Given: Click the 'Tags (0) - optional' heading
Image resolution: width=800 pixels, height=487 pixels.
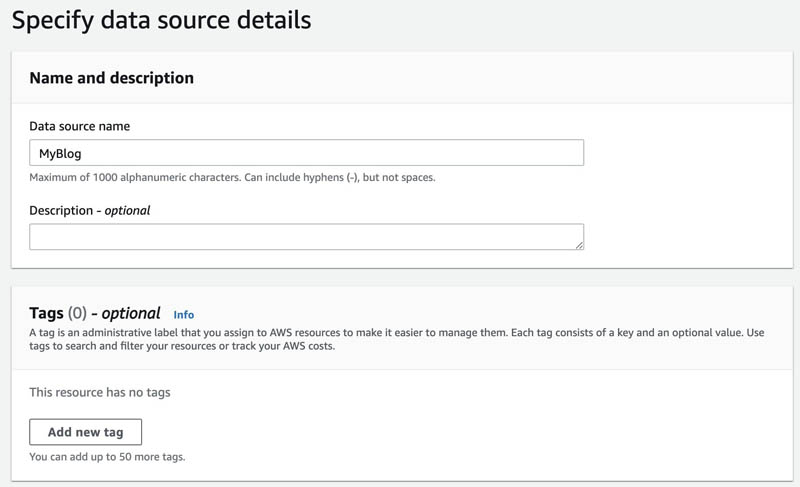Looking at the screenshot, I should click(95, 313).
